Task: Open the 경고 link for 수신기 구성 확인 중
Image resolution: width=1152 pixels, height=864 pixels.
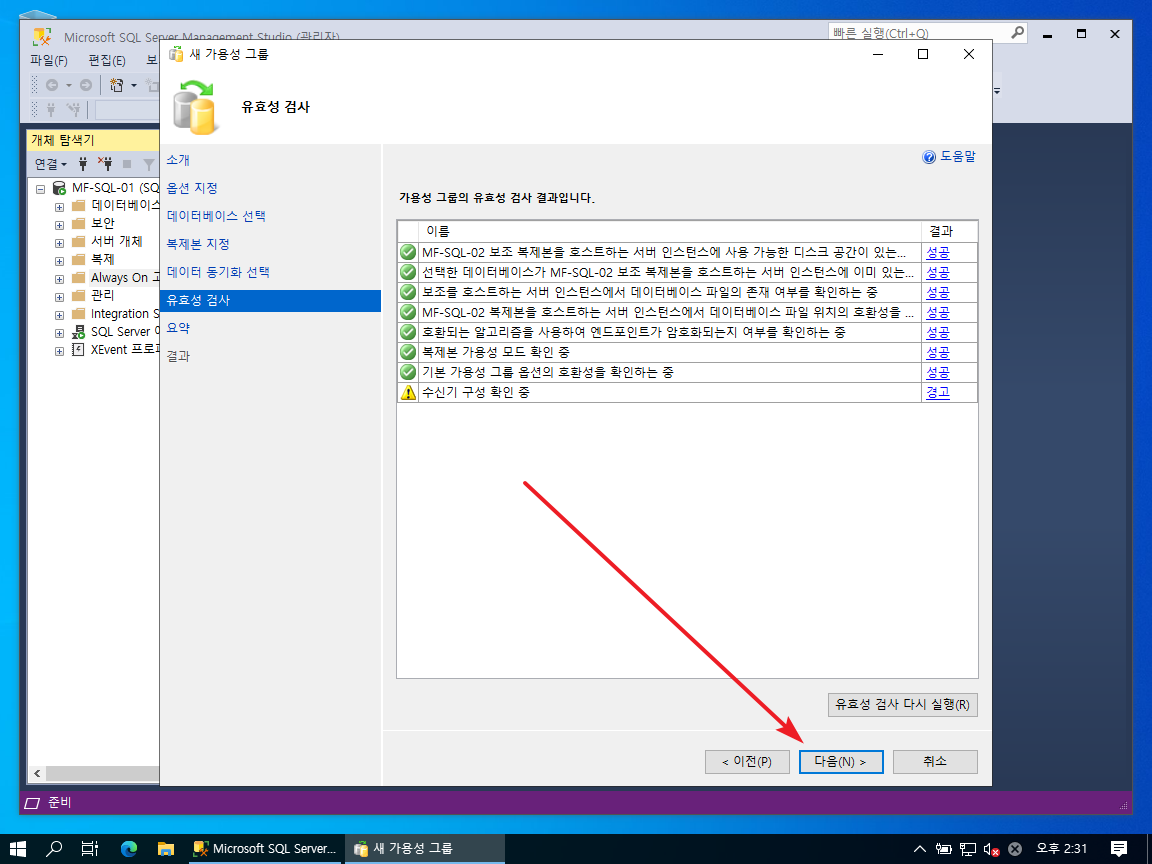Action: coord(937,392)
